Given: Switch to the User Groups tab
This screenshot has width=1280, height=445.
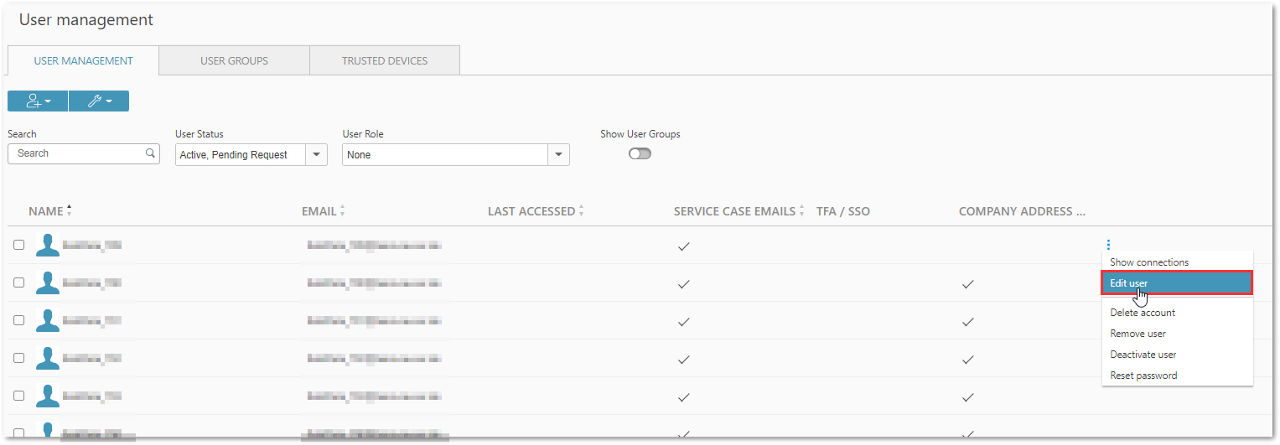Looking at the screenshot, I should [x=234, y=61].
